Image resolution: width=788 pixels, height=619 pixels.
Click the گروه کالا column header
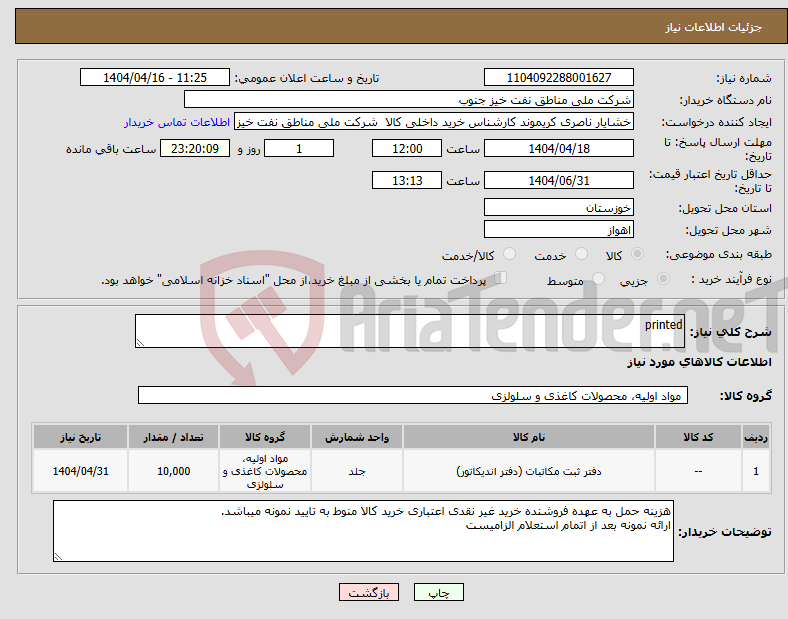pos(265,437)
